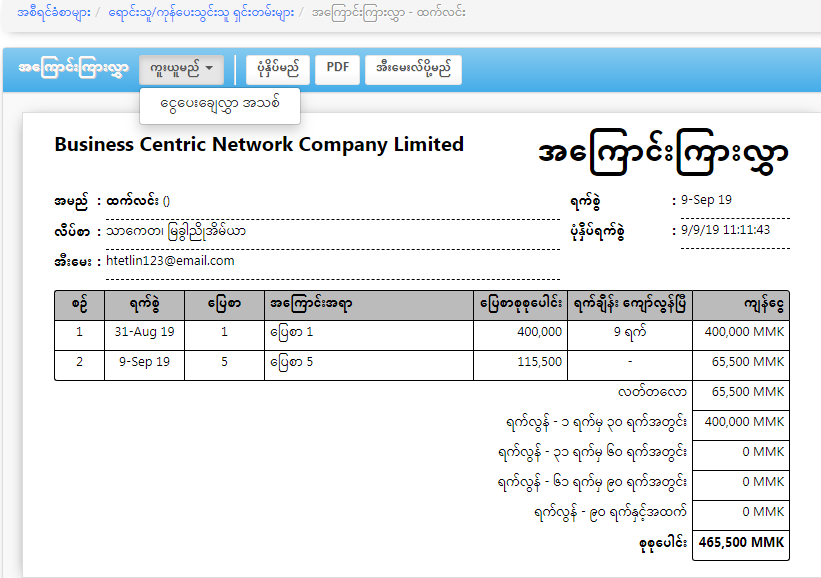Click the စဉ် column header
The height and width of the screenshot is (578, 821).
[x=80, y=305]
